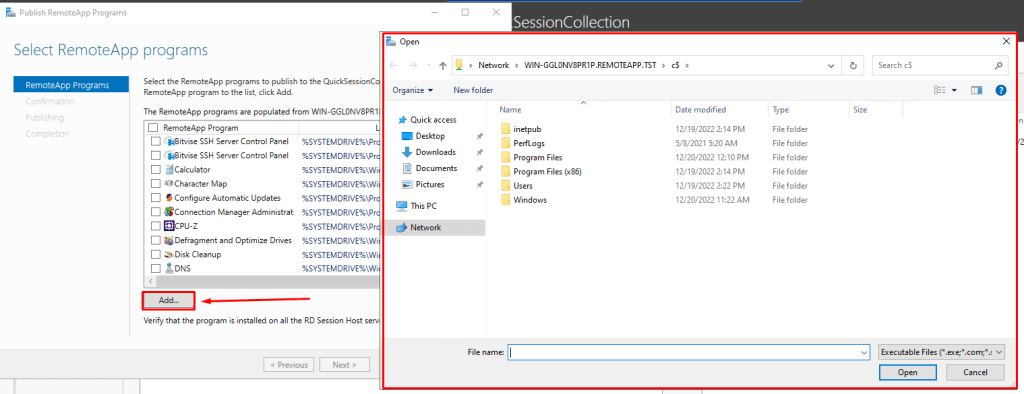Click the Configure Automatic Updates icon
Image resolution: width=1024 pixels, height=394 pixels.
click(x=169, y=198)
